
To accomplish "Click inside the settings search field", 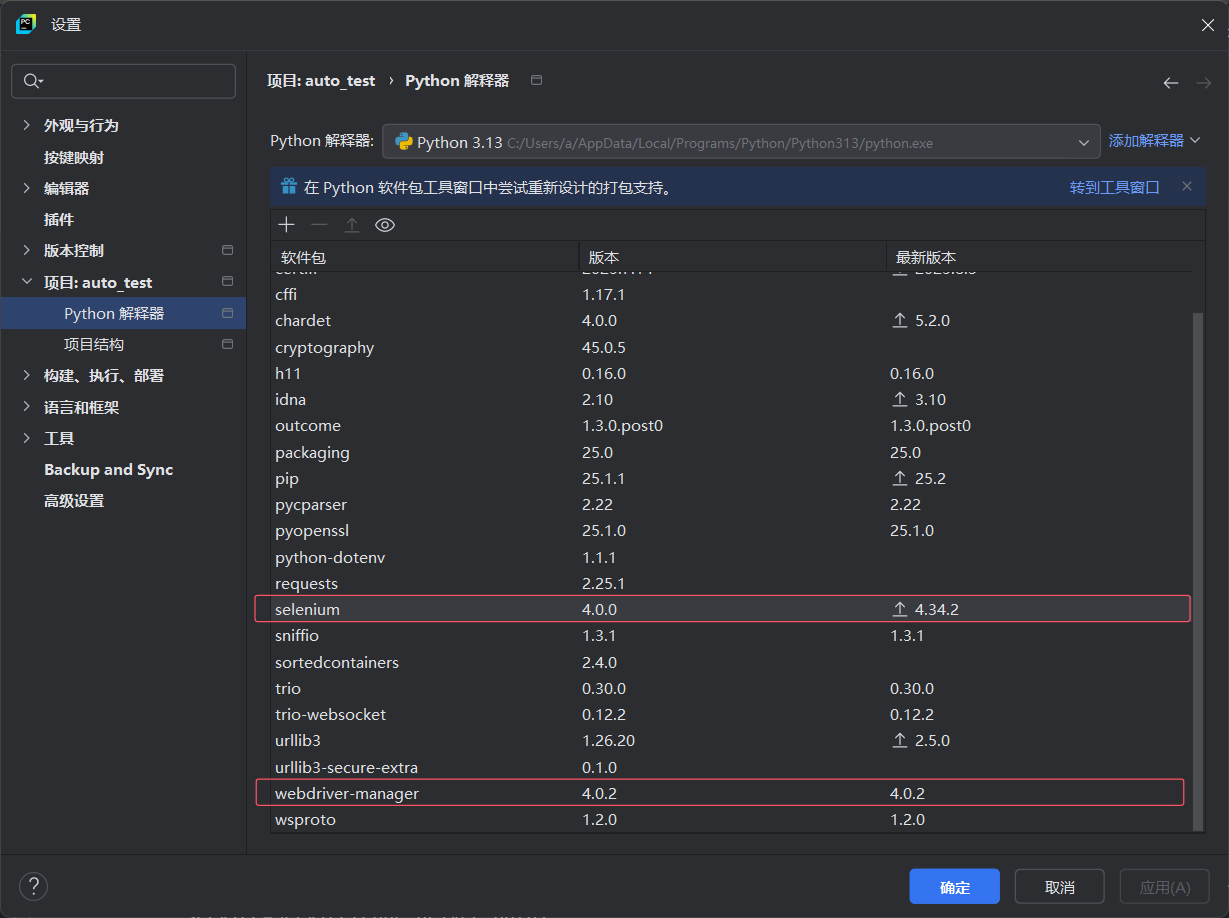I will click(123, 81).
